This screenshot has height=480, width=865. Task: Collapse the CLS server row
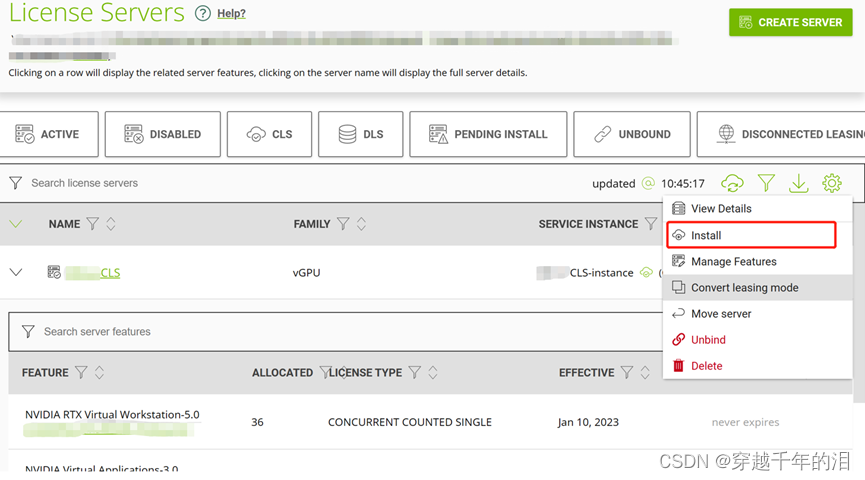[16, 273]
